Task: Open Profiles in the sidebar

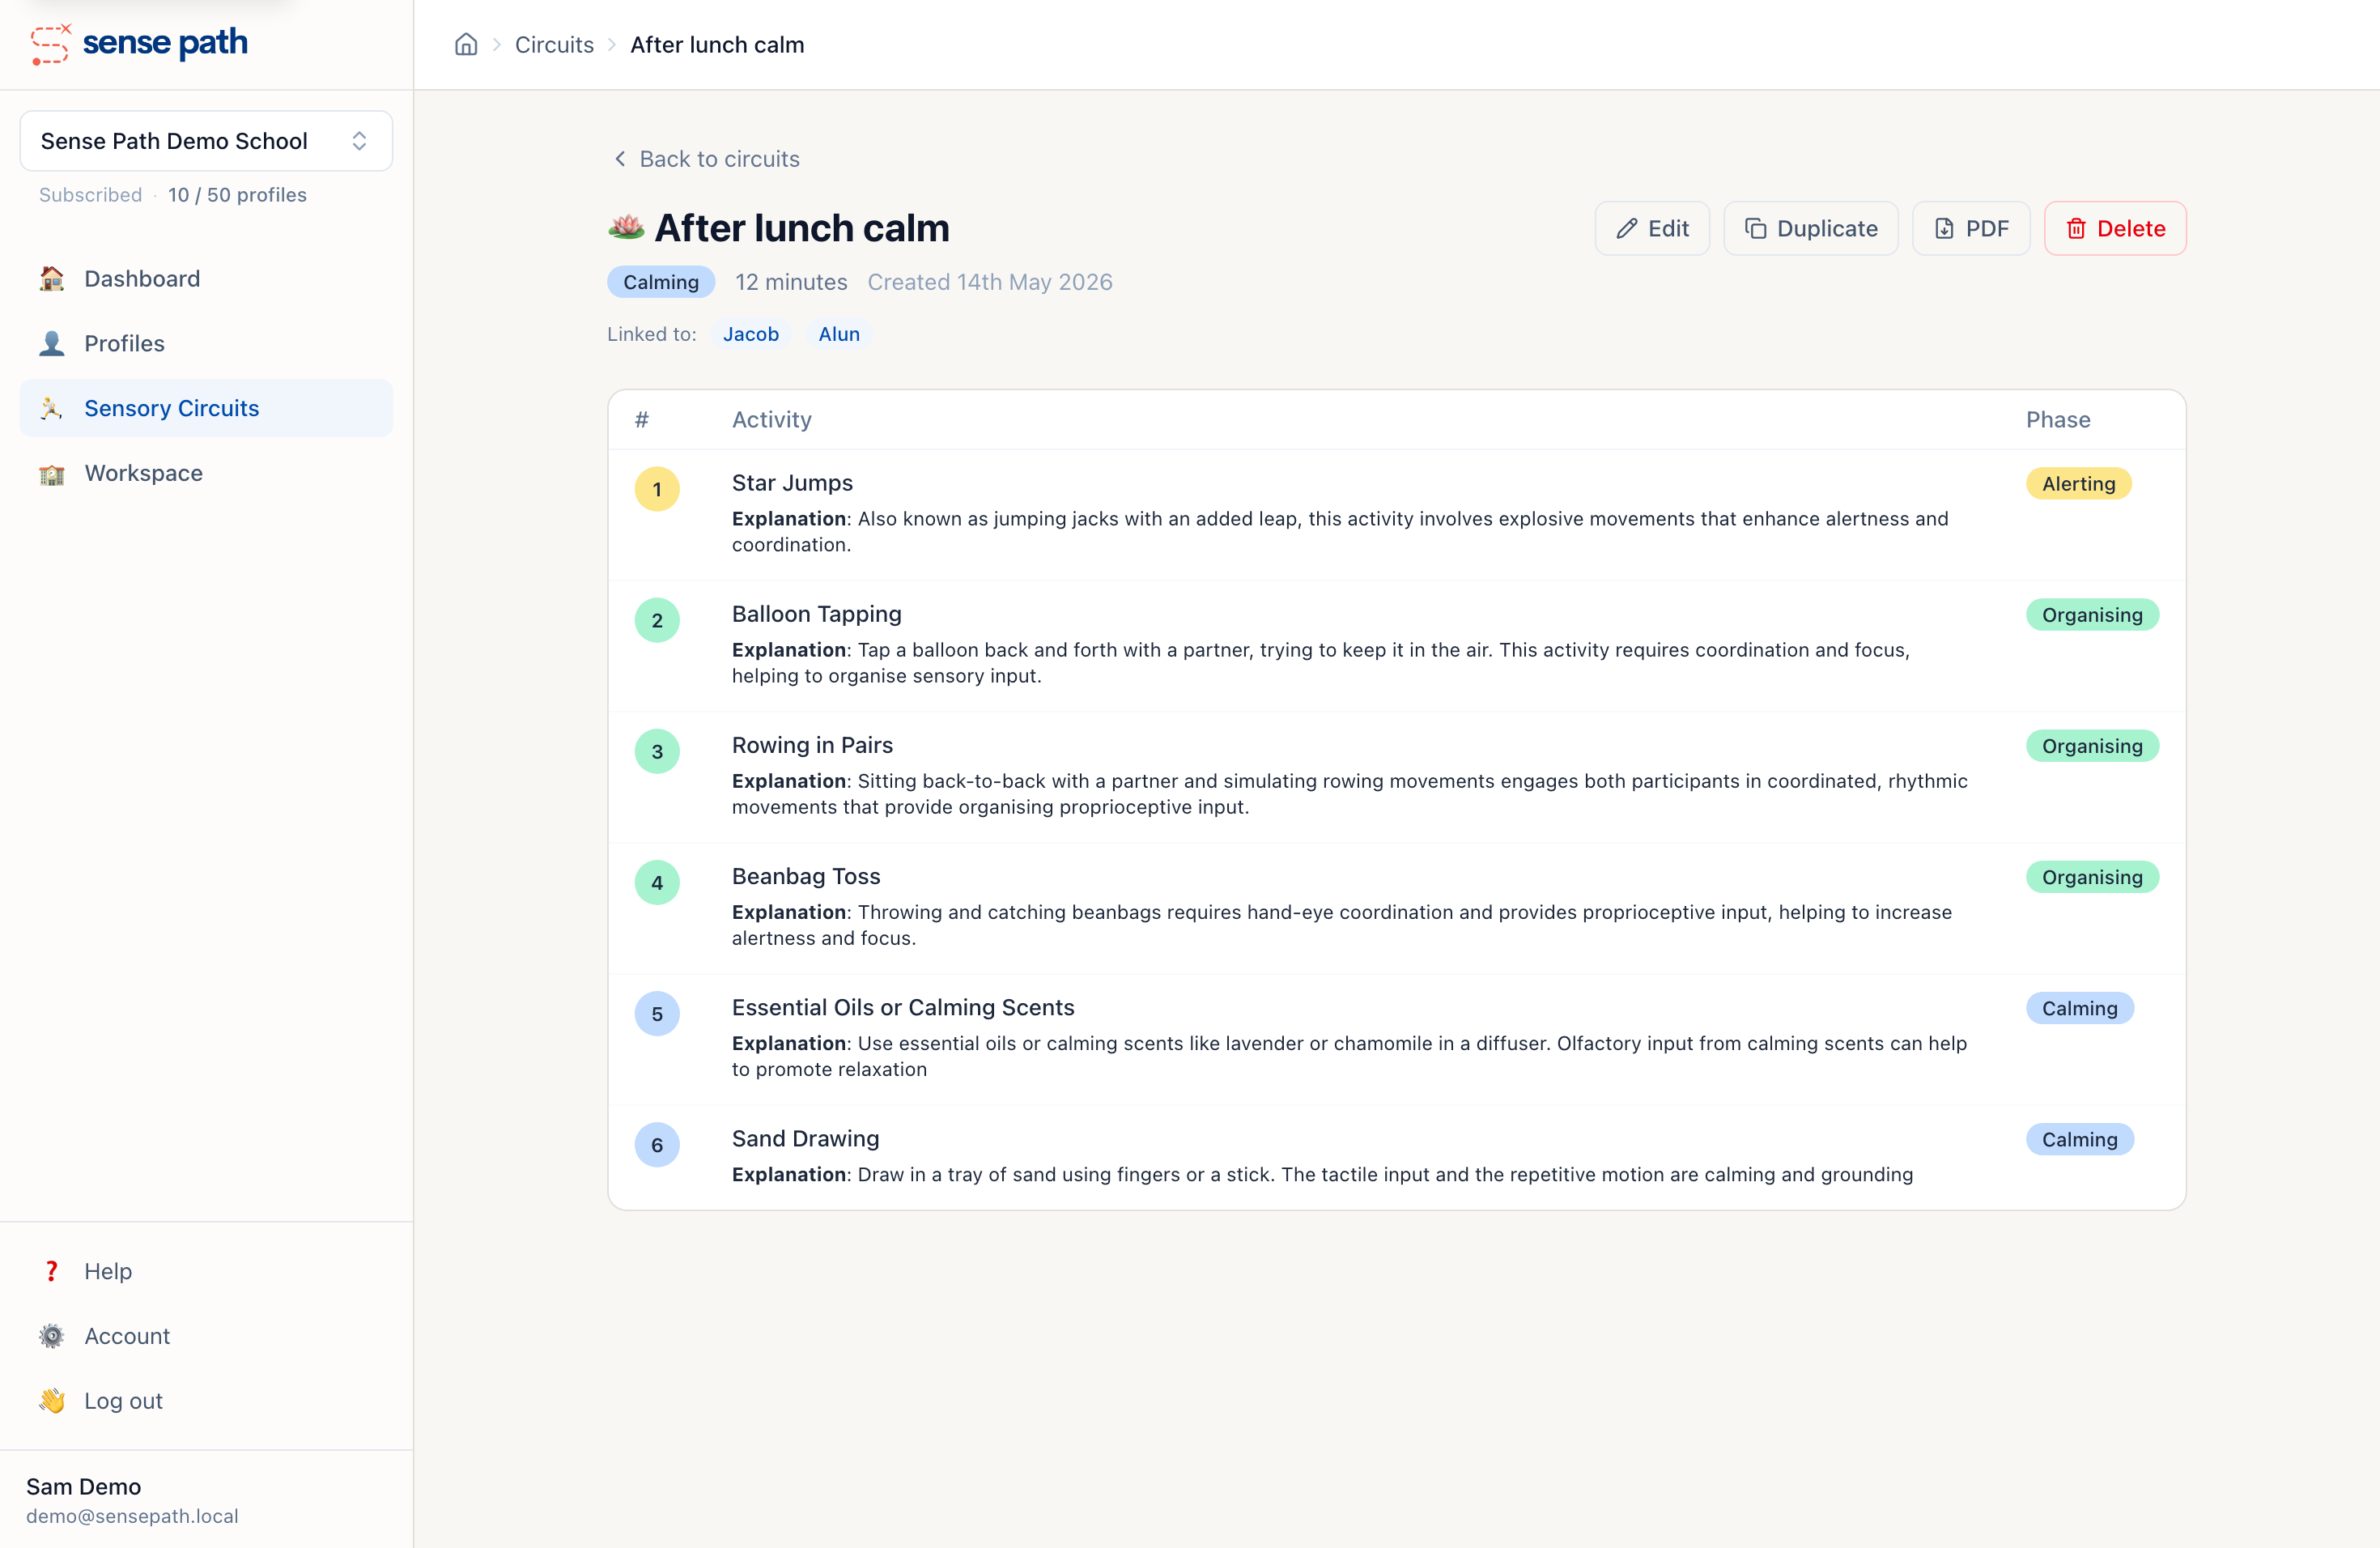Action: 206,343
